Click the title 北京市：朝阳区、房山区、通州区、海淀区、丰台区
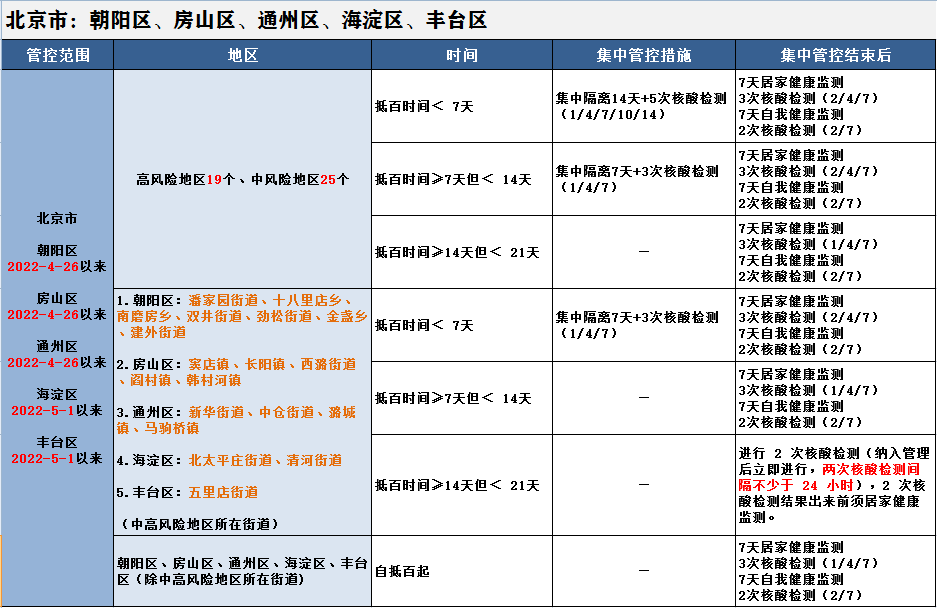The height and width of the screenshot is (608, 937). [246, 19]
